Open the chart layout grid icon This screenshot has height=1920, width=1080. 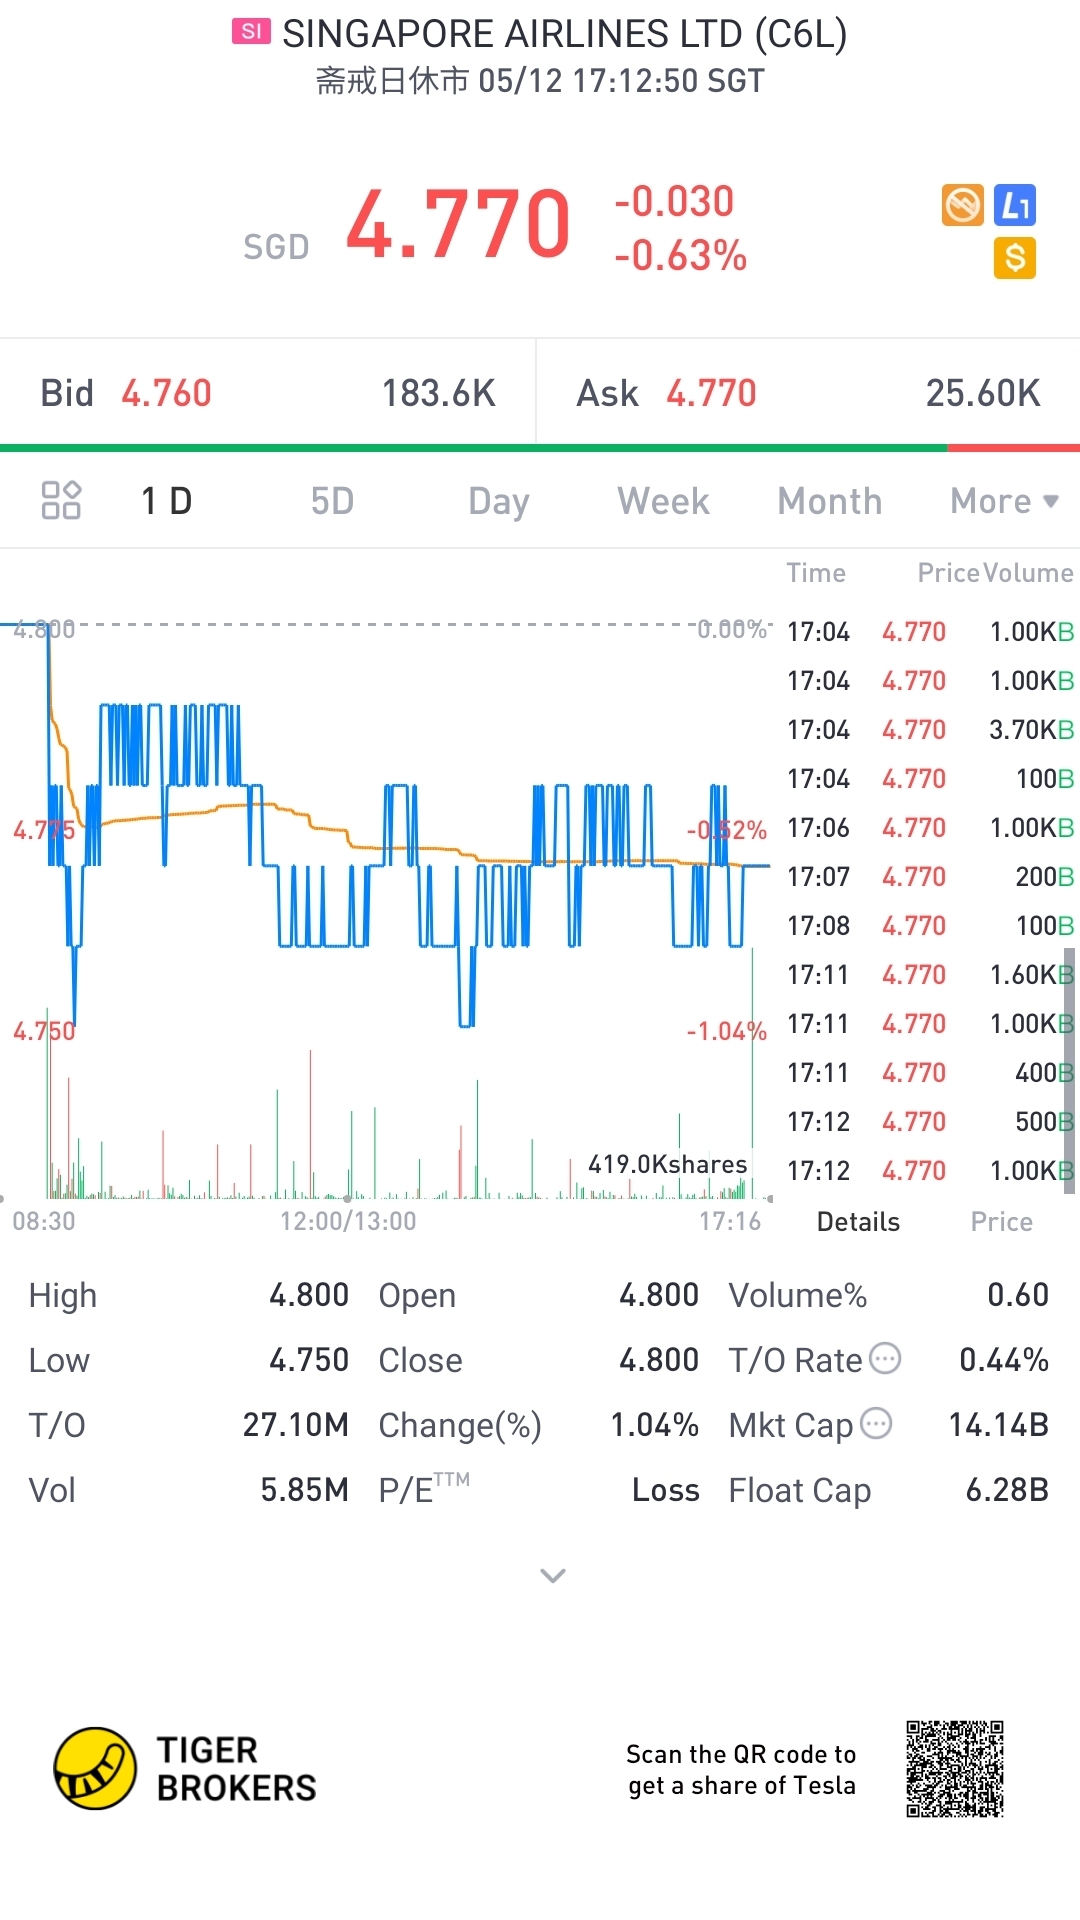(x=61, y=500)
